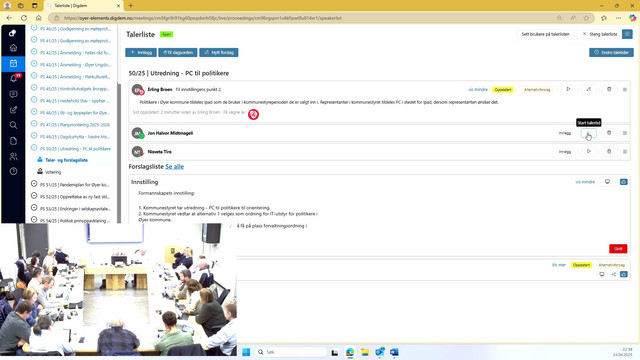Open the search icon in sidebar
This screenshot has width=640, height=360.
(x=13, y=125)
